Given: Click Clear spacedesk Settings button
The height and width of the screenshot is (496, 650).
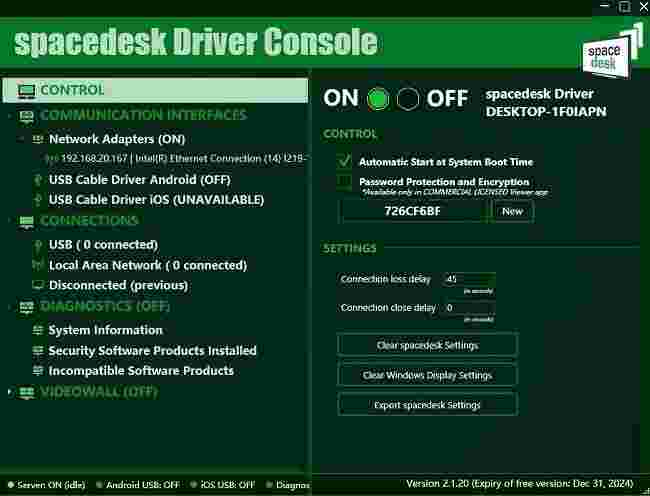Looking at the screenshot, I should (427, 345).
